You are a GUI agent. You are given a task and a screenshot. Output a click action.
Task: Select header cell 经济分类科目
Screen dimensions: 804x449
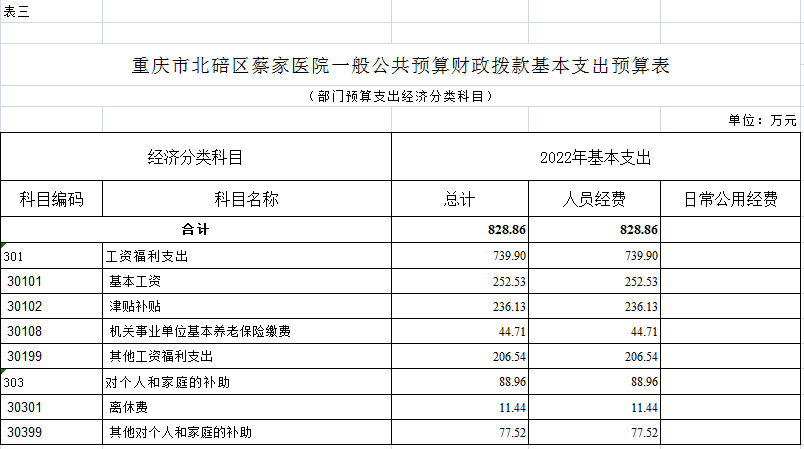[x=195, y=157]
